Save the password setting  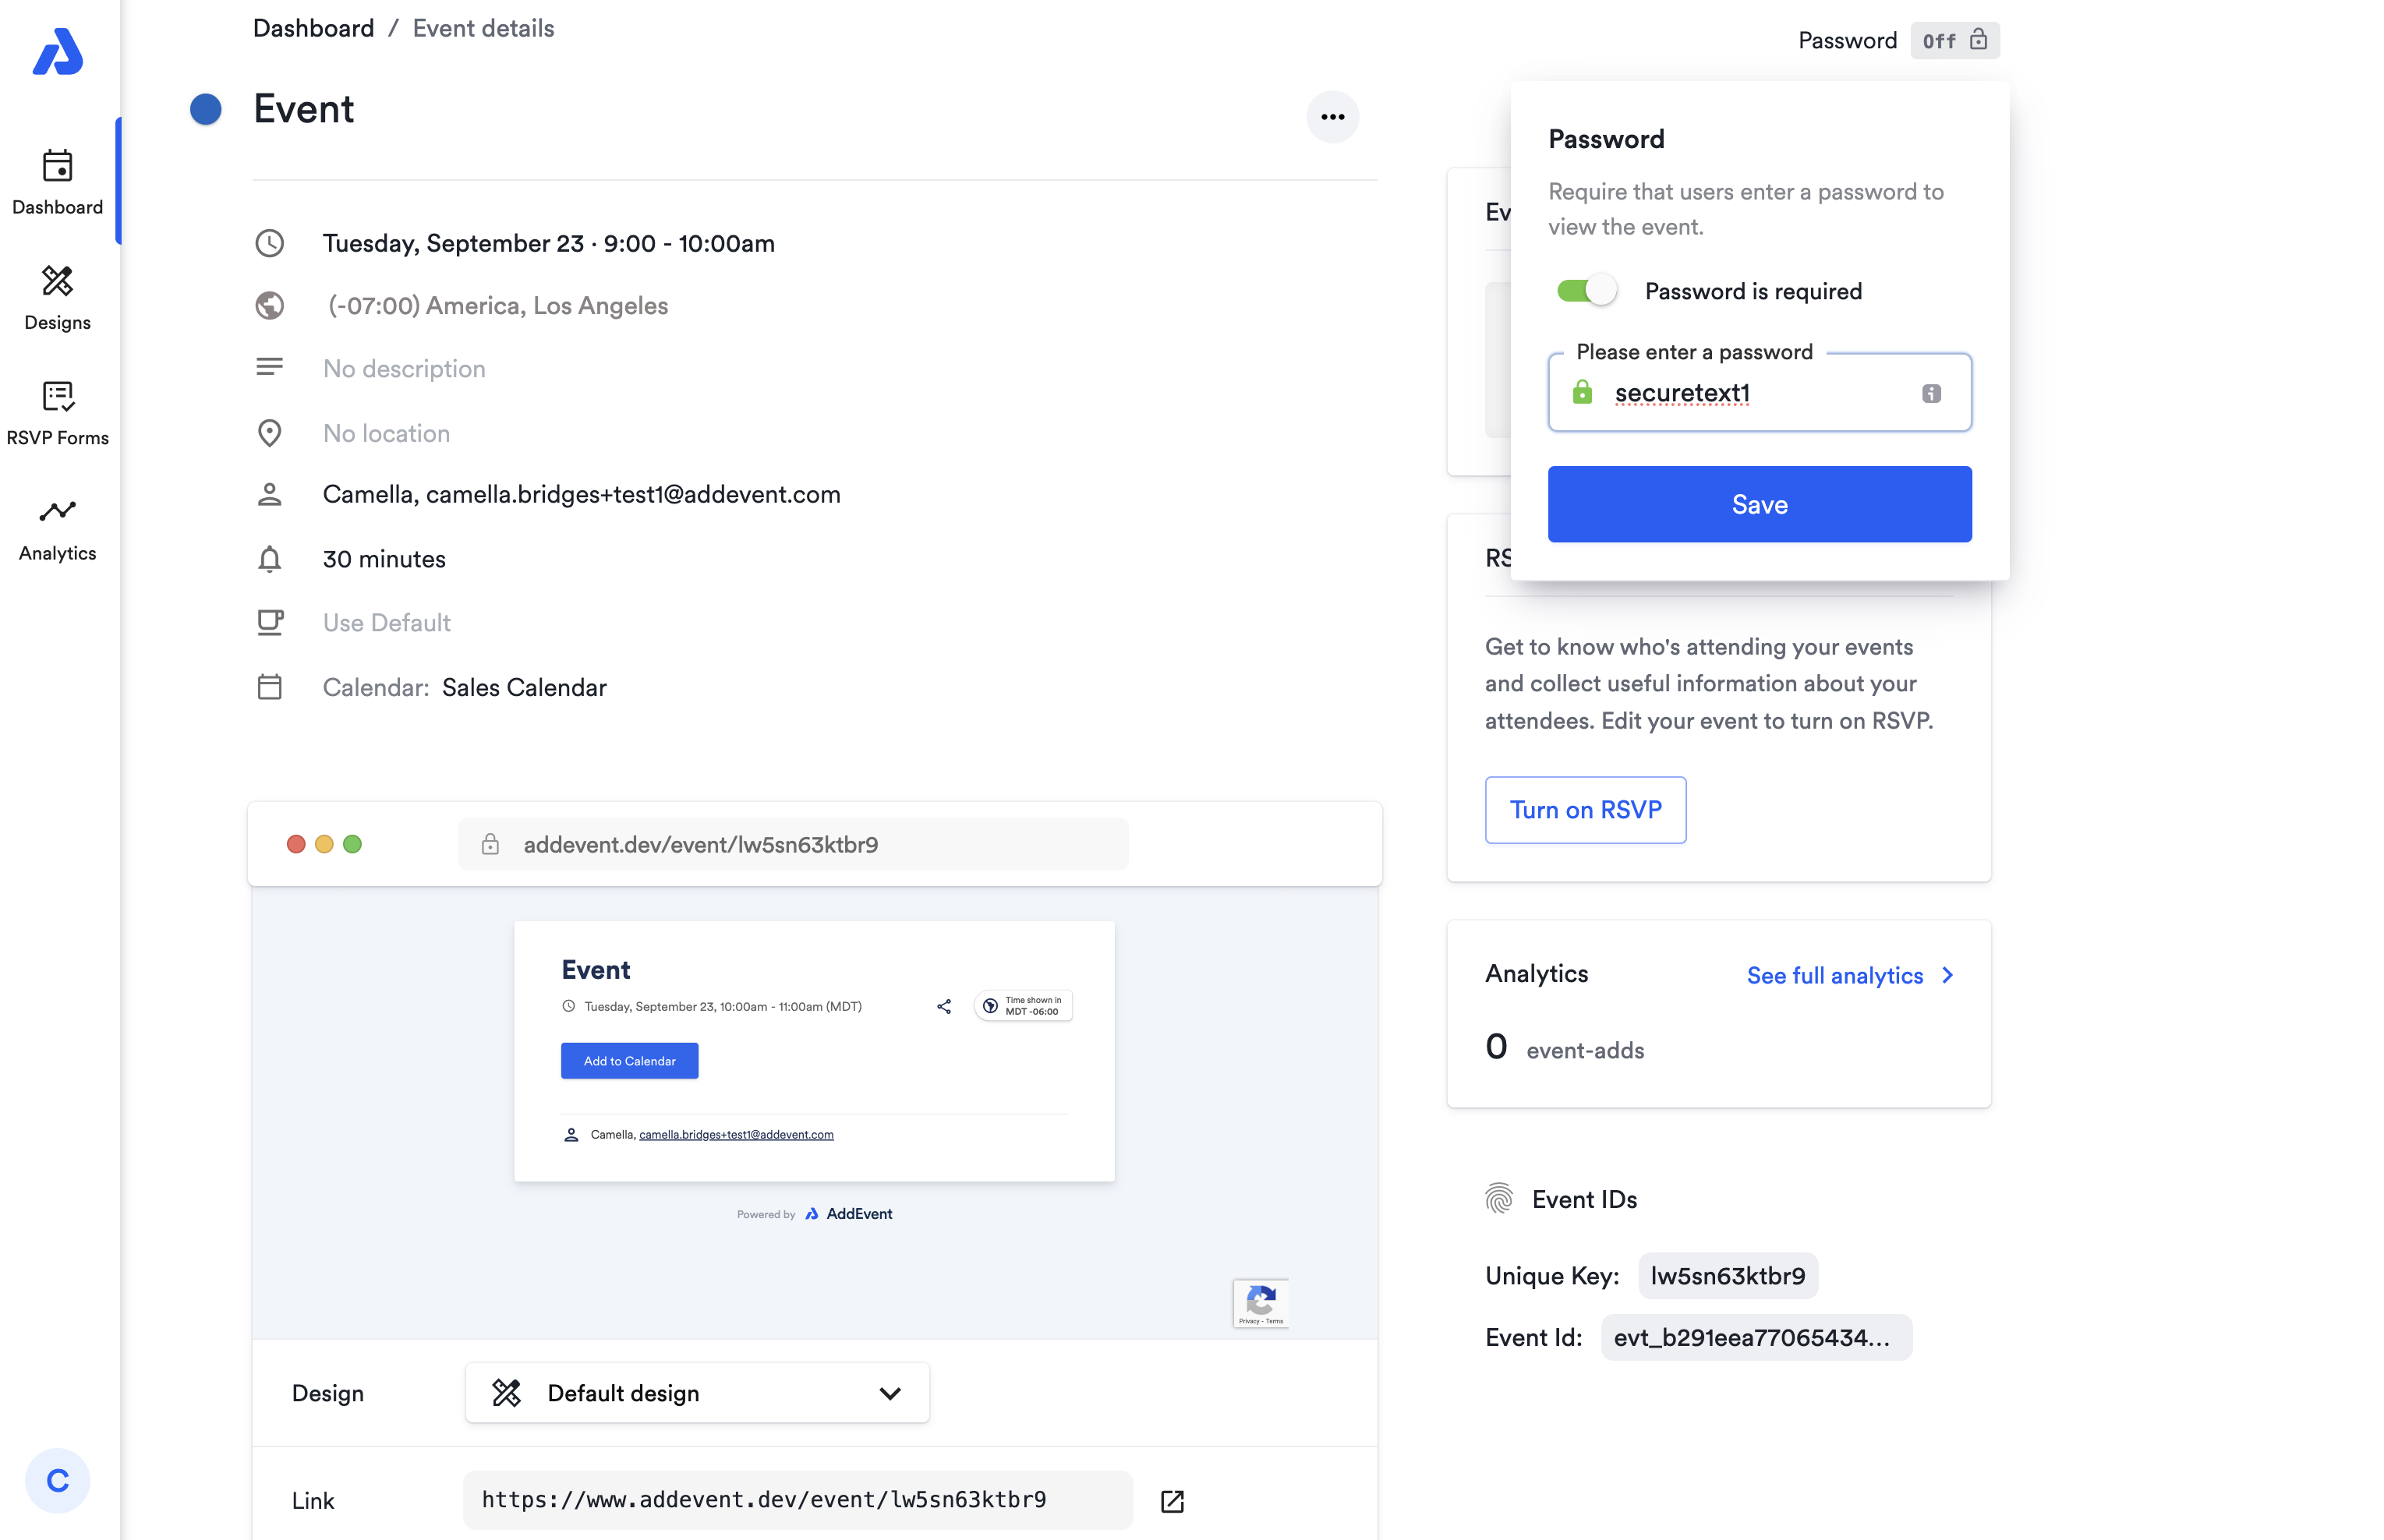coord(1759,504)
